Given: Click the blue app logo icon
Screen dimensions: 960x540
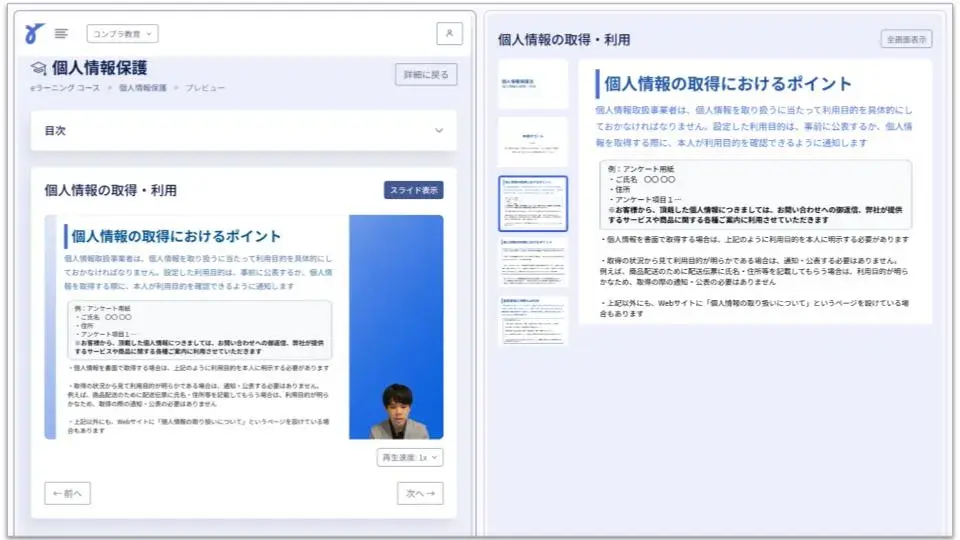Looking at the screenshot, I should tap(34, 33).
